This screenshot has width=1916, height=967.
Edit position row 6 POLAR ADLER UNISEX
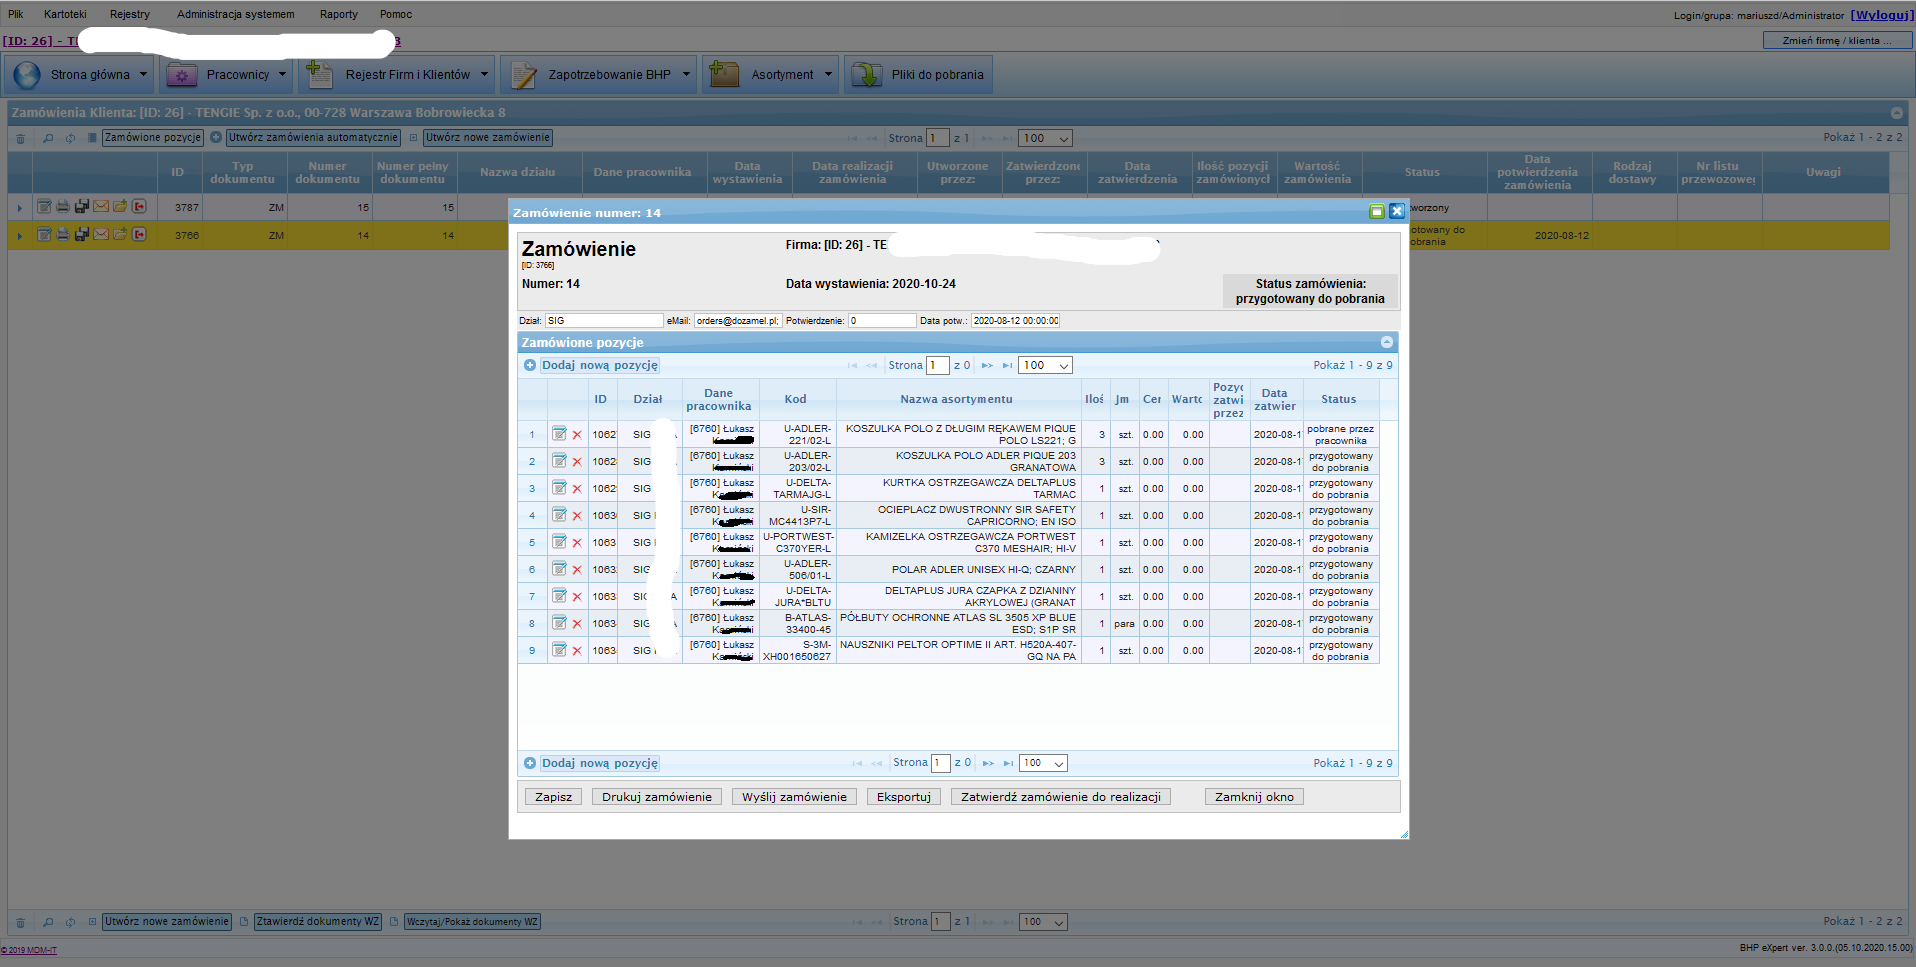point(560,569)
